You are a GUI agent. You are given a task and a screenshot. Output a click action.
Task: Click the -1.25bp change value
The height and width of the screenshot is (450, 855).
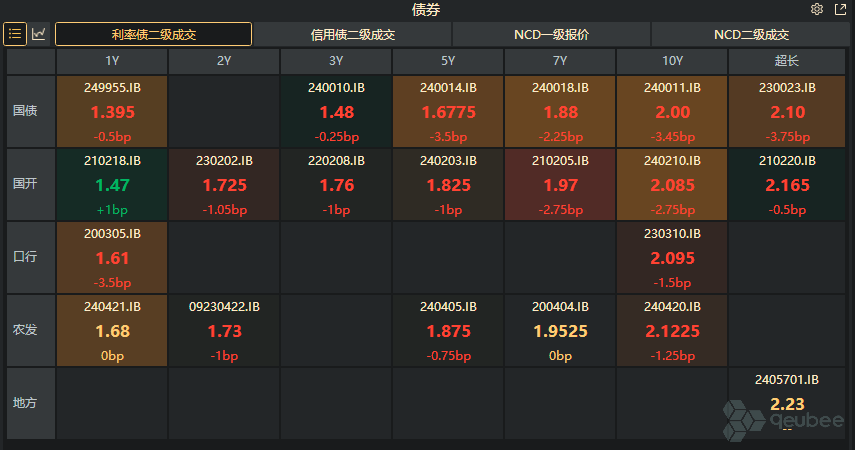tap(672, 356)
